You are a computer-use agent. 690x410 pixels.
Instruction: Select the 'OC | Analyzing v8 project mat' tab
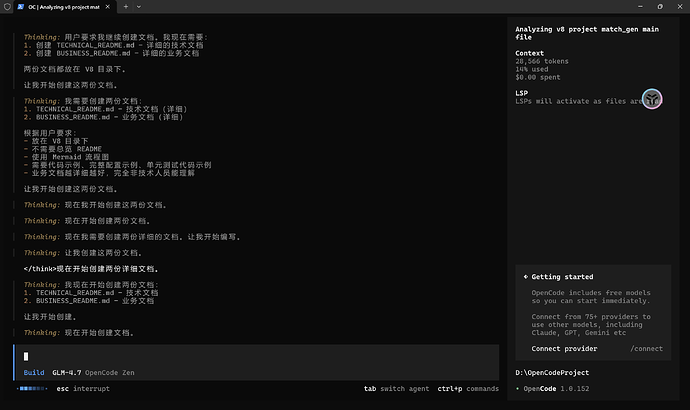pyautogui.click(x=65, y=7)
